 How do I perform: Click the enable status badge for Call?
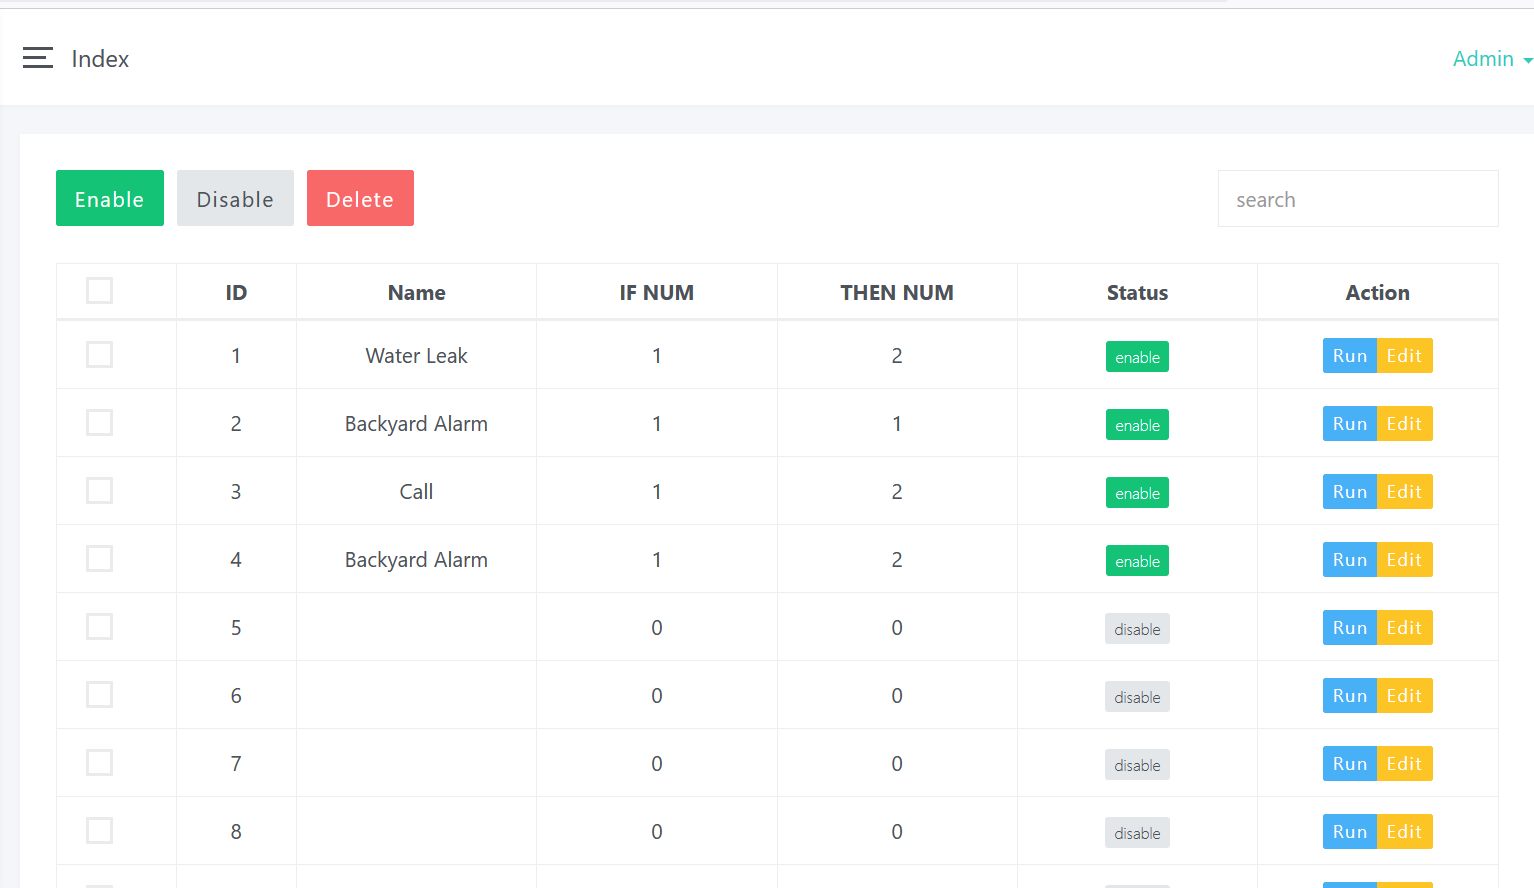(x=1137, y=493)
